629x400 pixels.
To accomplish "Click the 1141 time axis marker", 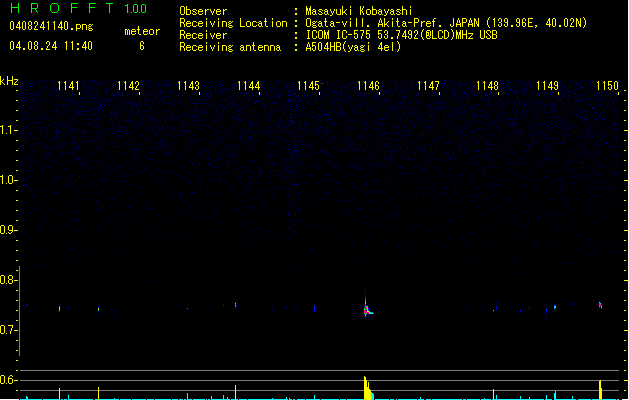I will [69, 86].
